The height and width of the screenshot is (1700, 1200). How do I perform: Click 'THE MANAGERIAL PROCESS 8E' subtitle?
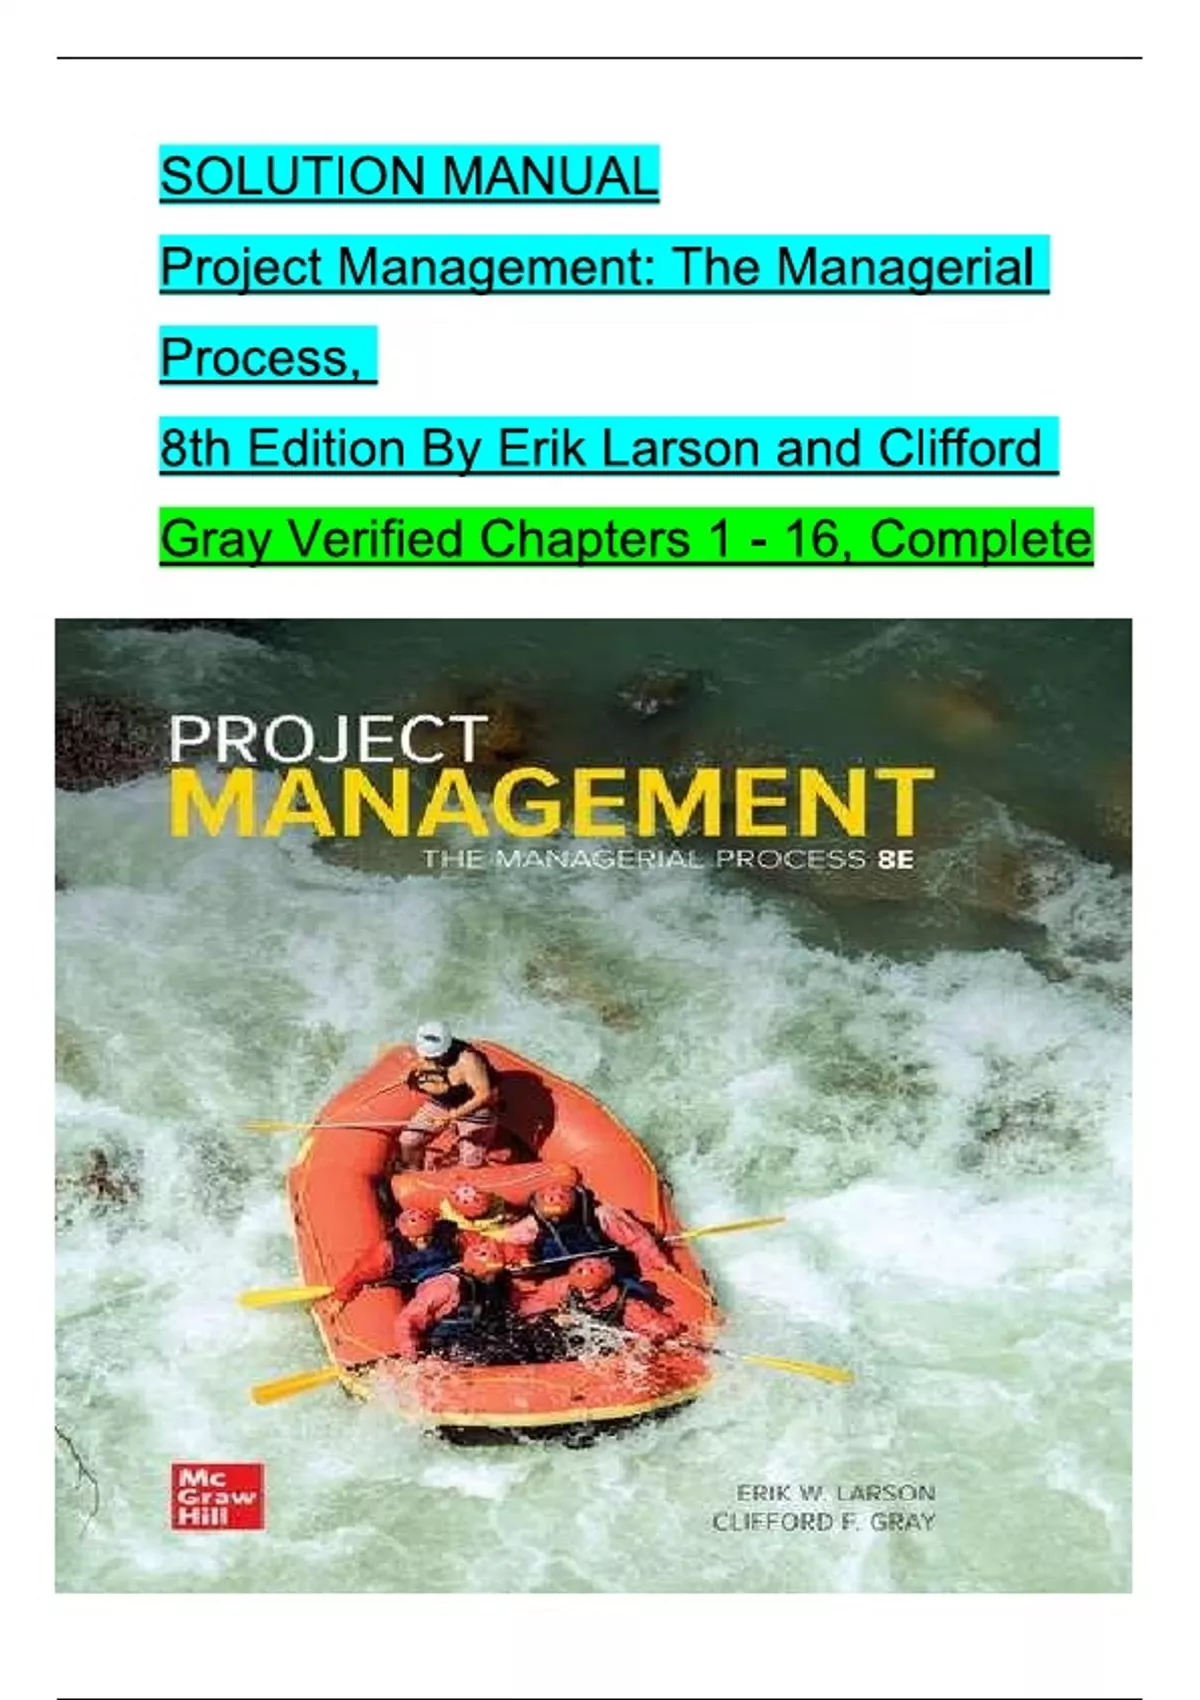pyautogui.click(x=668, y=859)
